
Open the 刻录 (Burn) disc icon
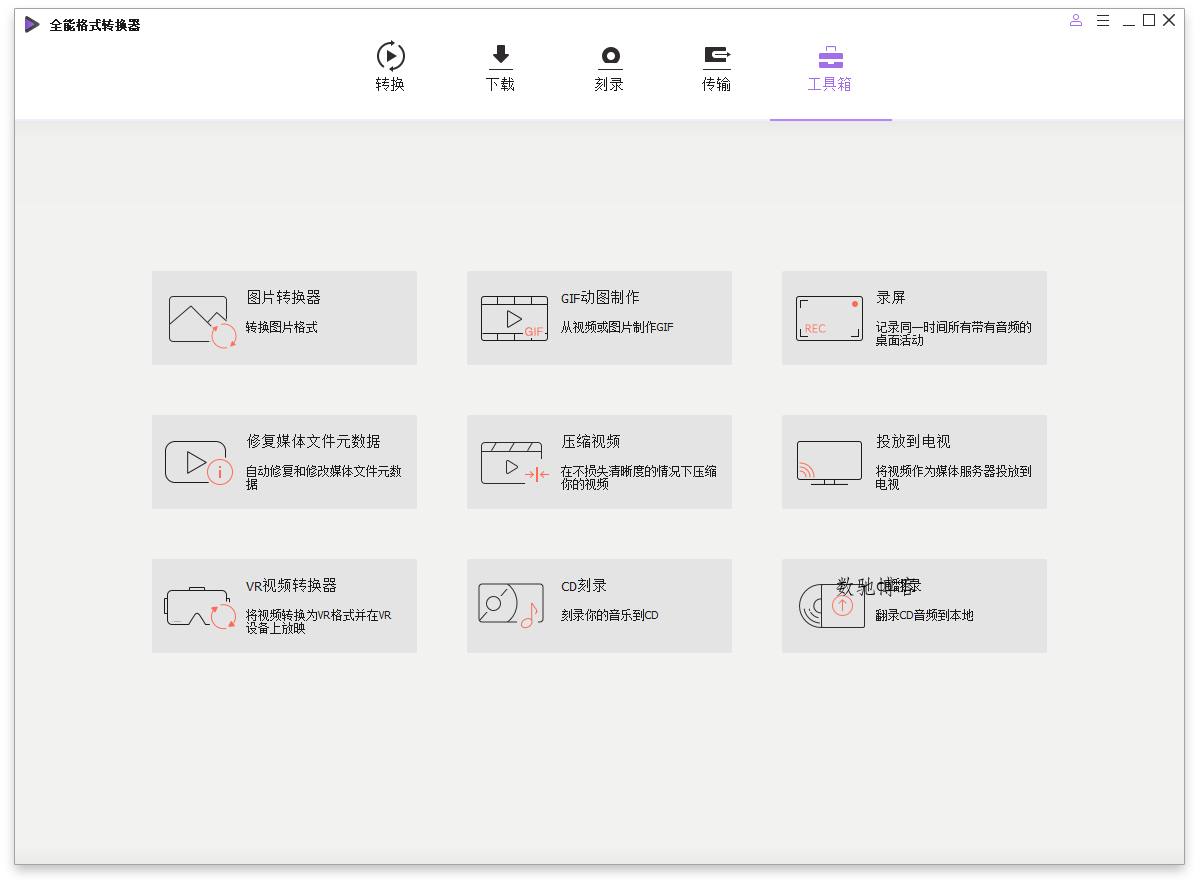pyautogui.click(x=610, y=57)
